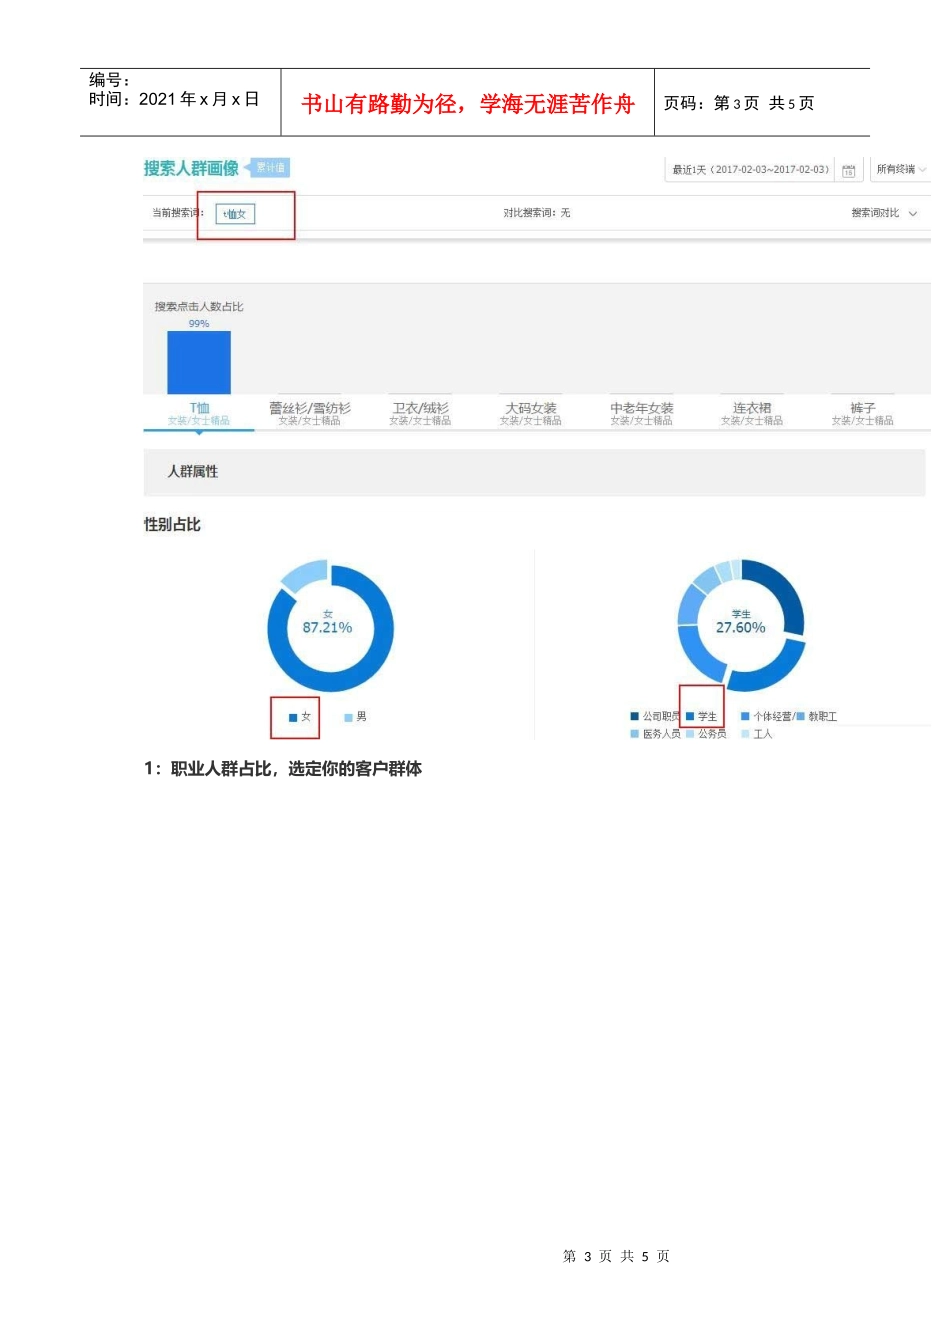The image size is (950, 1344).
Task: Open the calendar date picker icon
Action: pyautogui.click(x=848, y=170)
